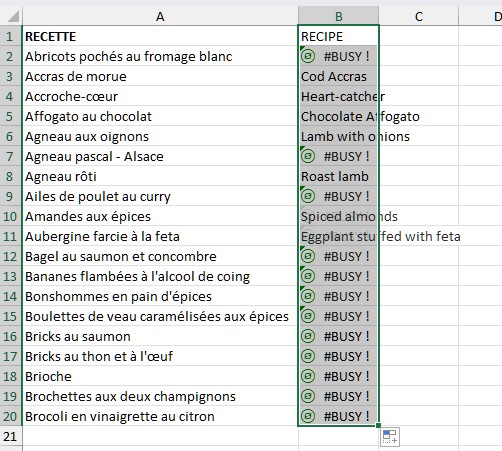Select cell 'Bagel au saumon et concombre'
The height and width of the screenshot is (451, 502).
[160, 256]
